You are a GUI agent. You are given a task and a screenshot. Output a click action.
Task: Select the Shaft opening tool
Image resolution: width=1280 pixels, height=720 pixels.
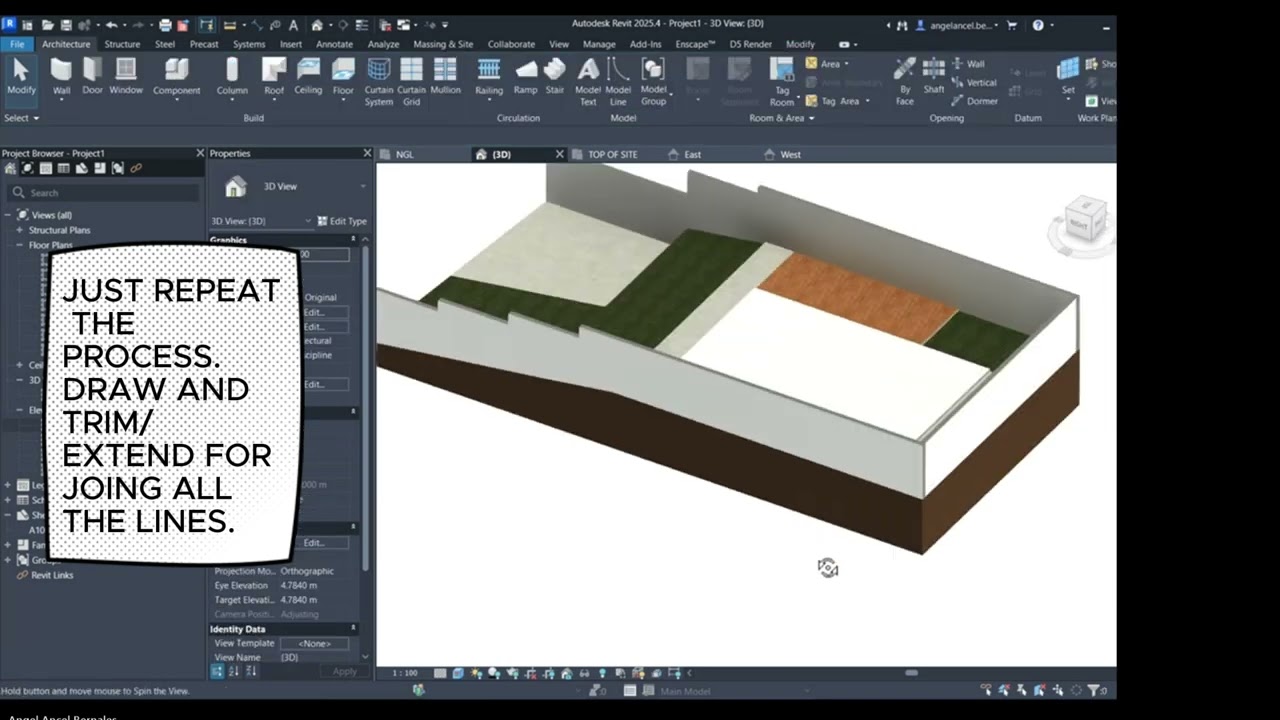tap(934, 76)
